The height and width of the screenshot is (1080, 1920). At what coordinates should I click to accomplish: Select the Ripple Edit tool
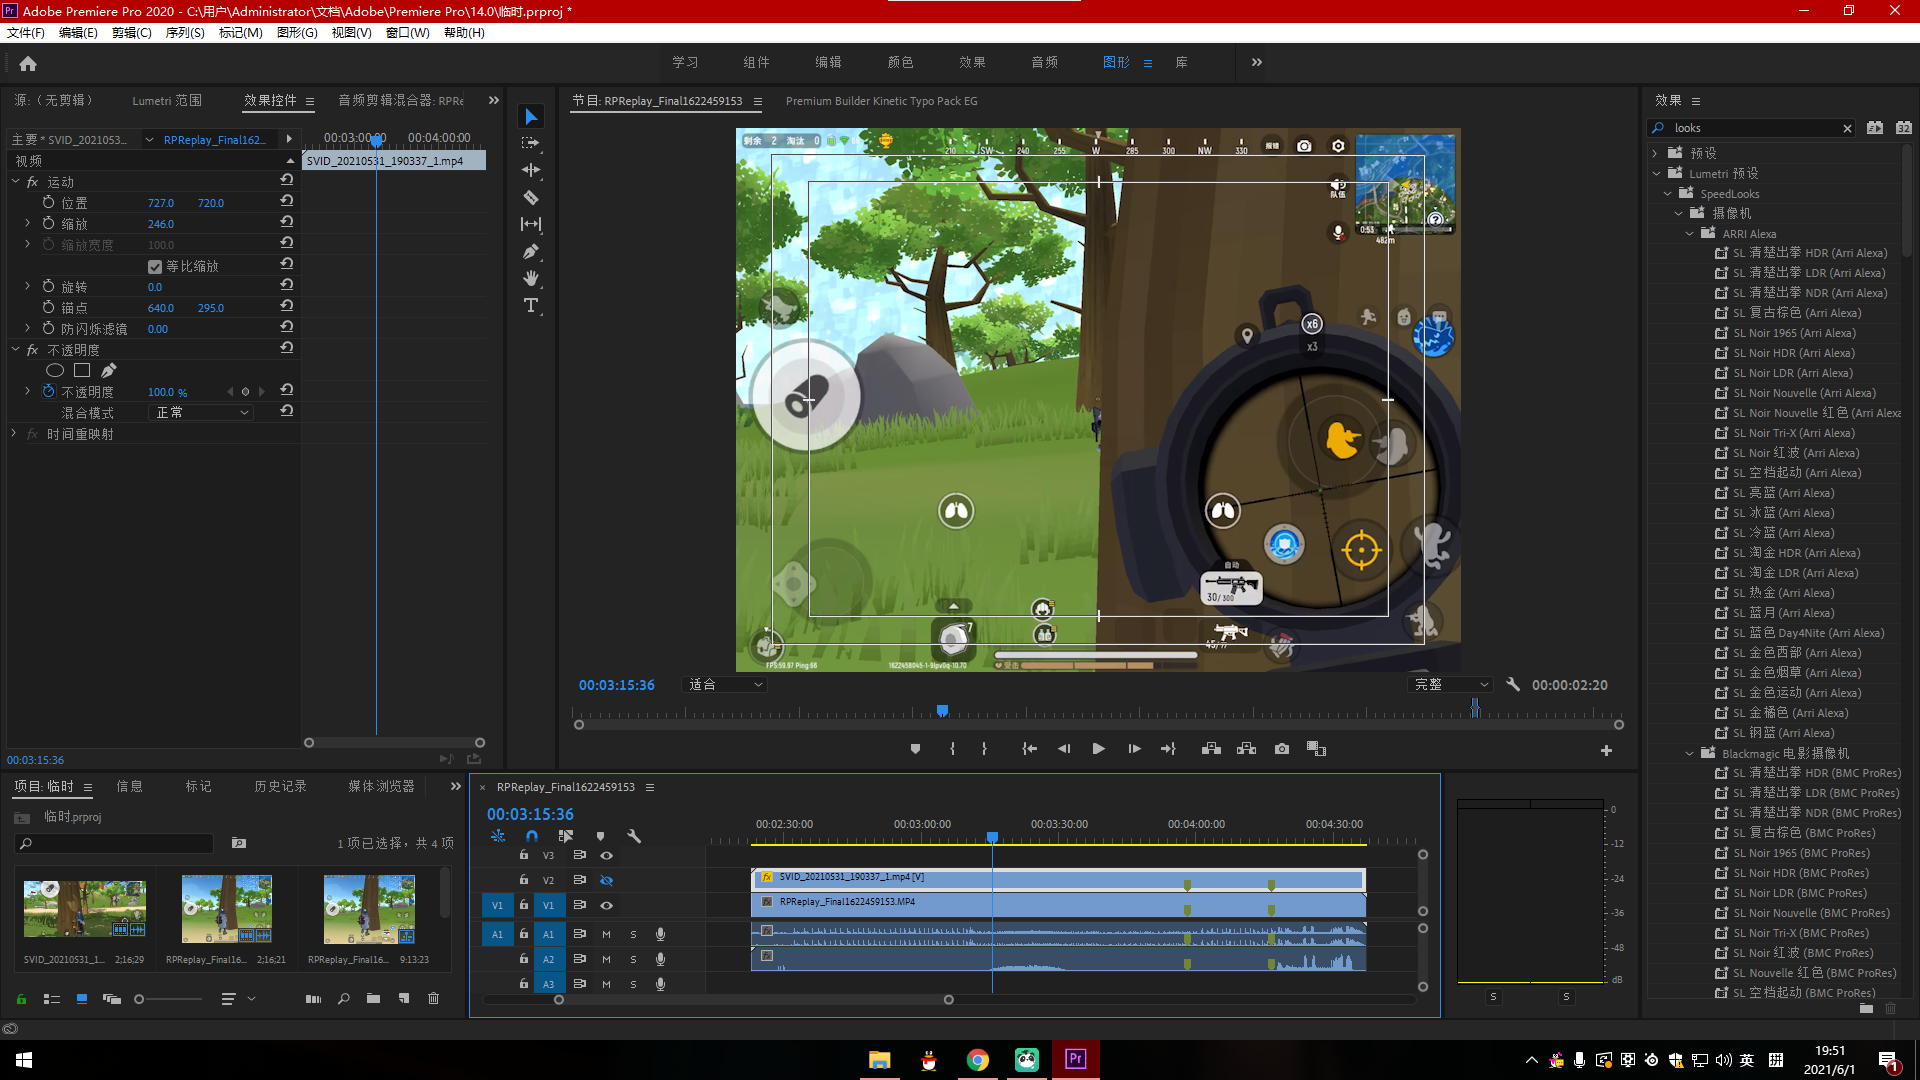click(531, 170)
